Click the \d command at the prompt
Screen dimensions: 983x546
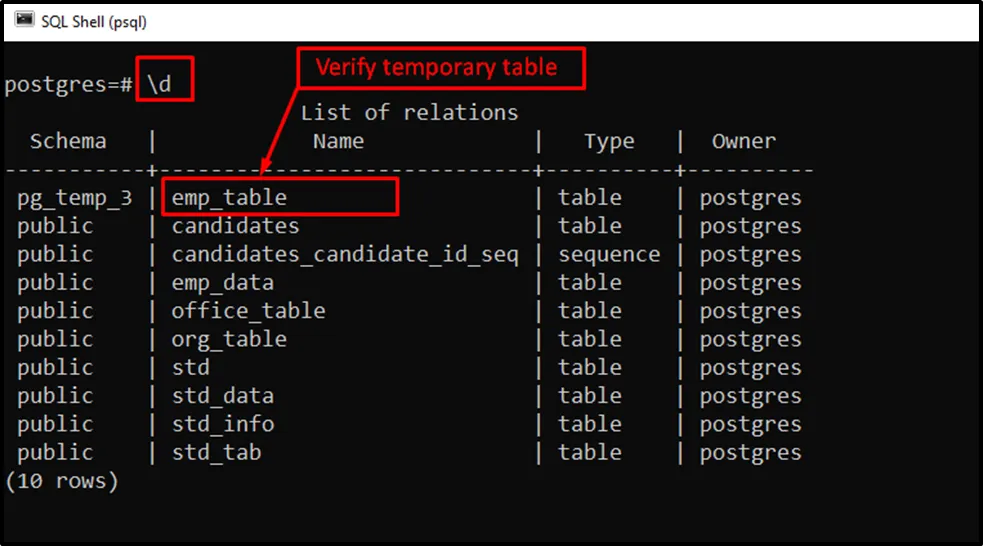(x=159, y=84)
